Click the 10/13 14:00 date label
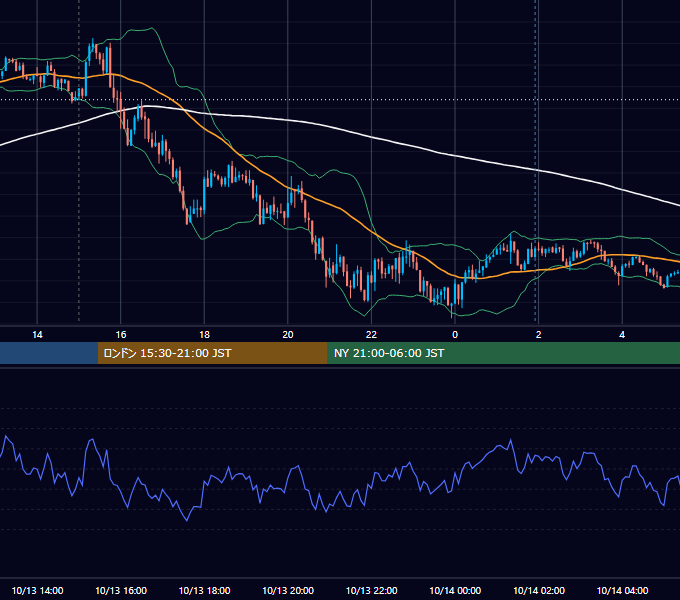Viewport: 680px width, 600px height. tap(37, 590)
